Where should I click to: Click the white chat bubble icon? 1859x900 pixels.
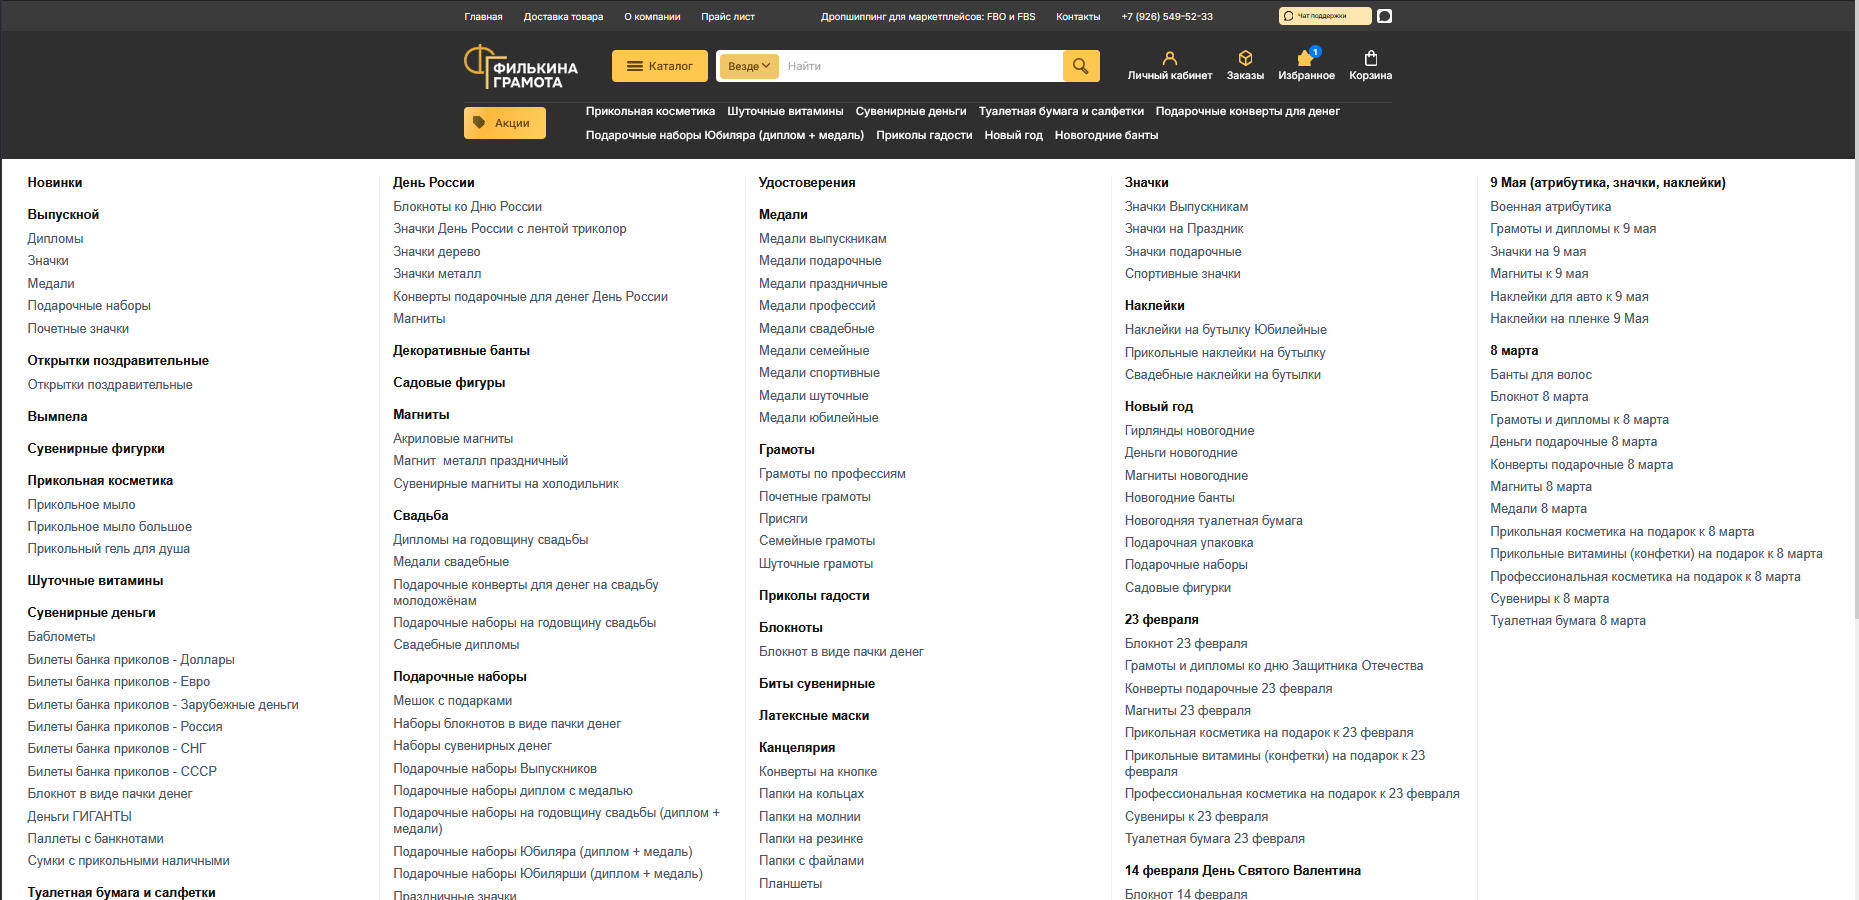coord(1384,16)
